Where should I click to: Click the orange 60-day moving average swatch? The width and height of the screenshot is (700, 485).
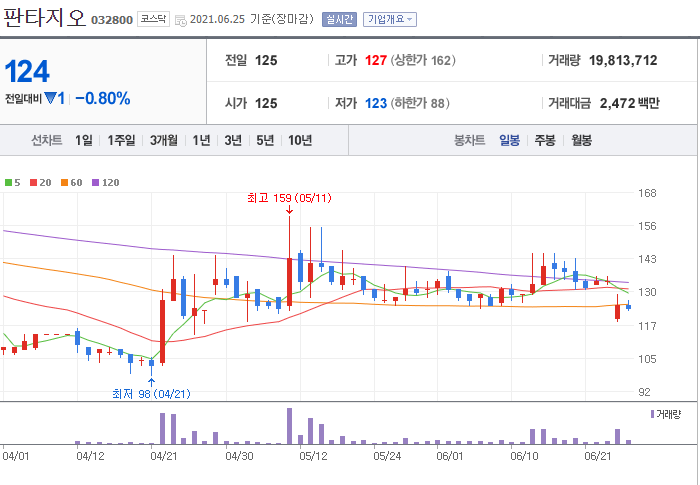(64, 182)
